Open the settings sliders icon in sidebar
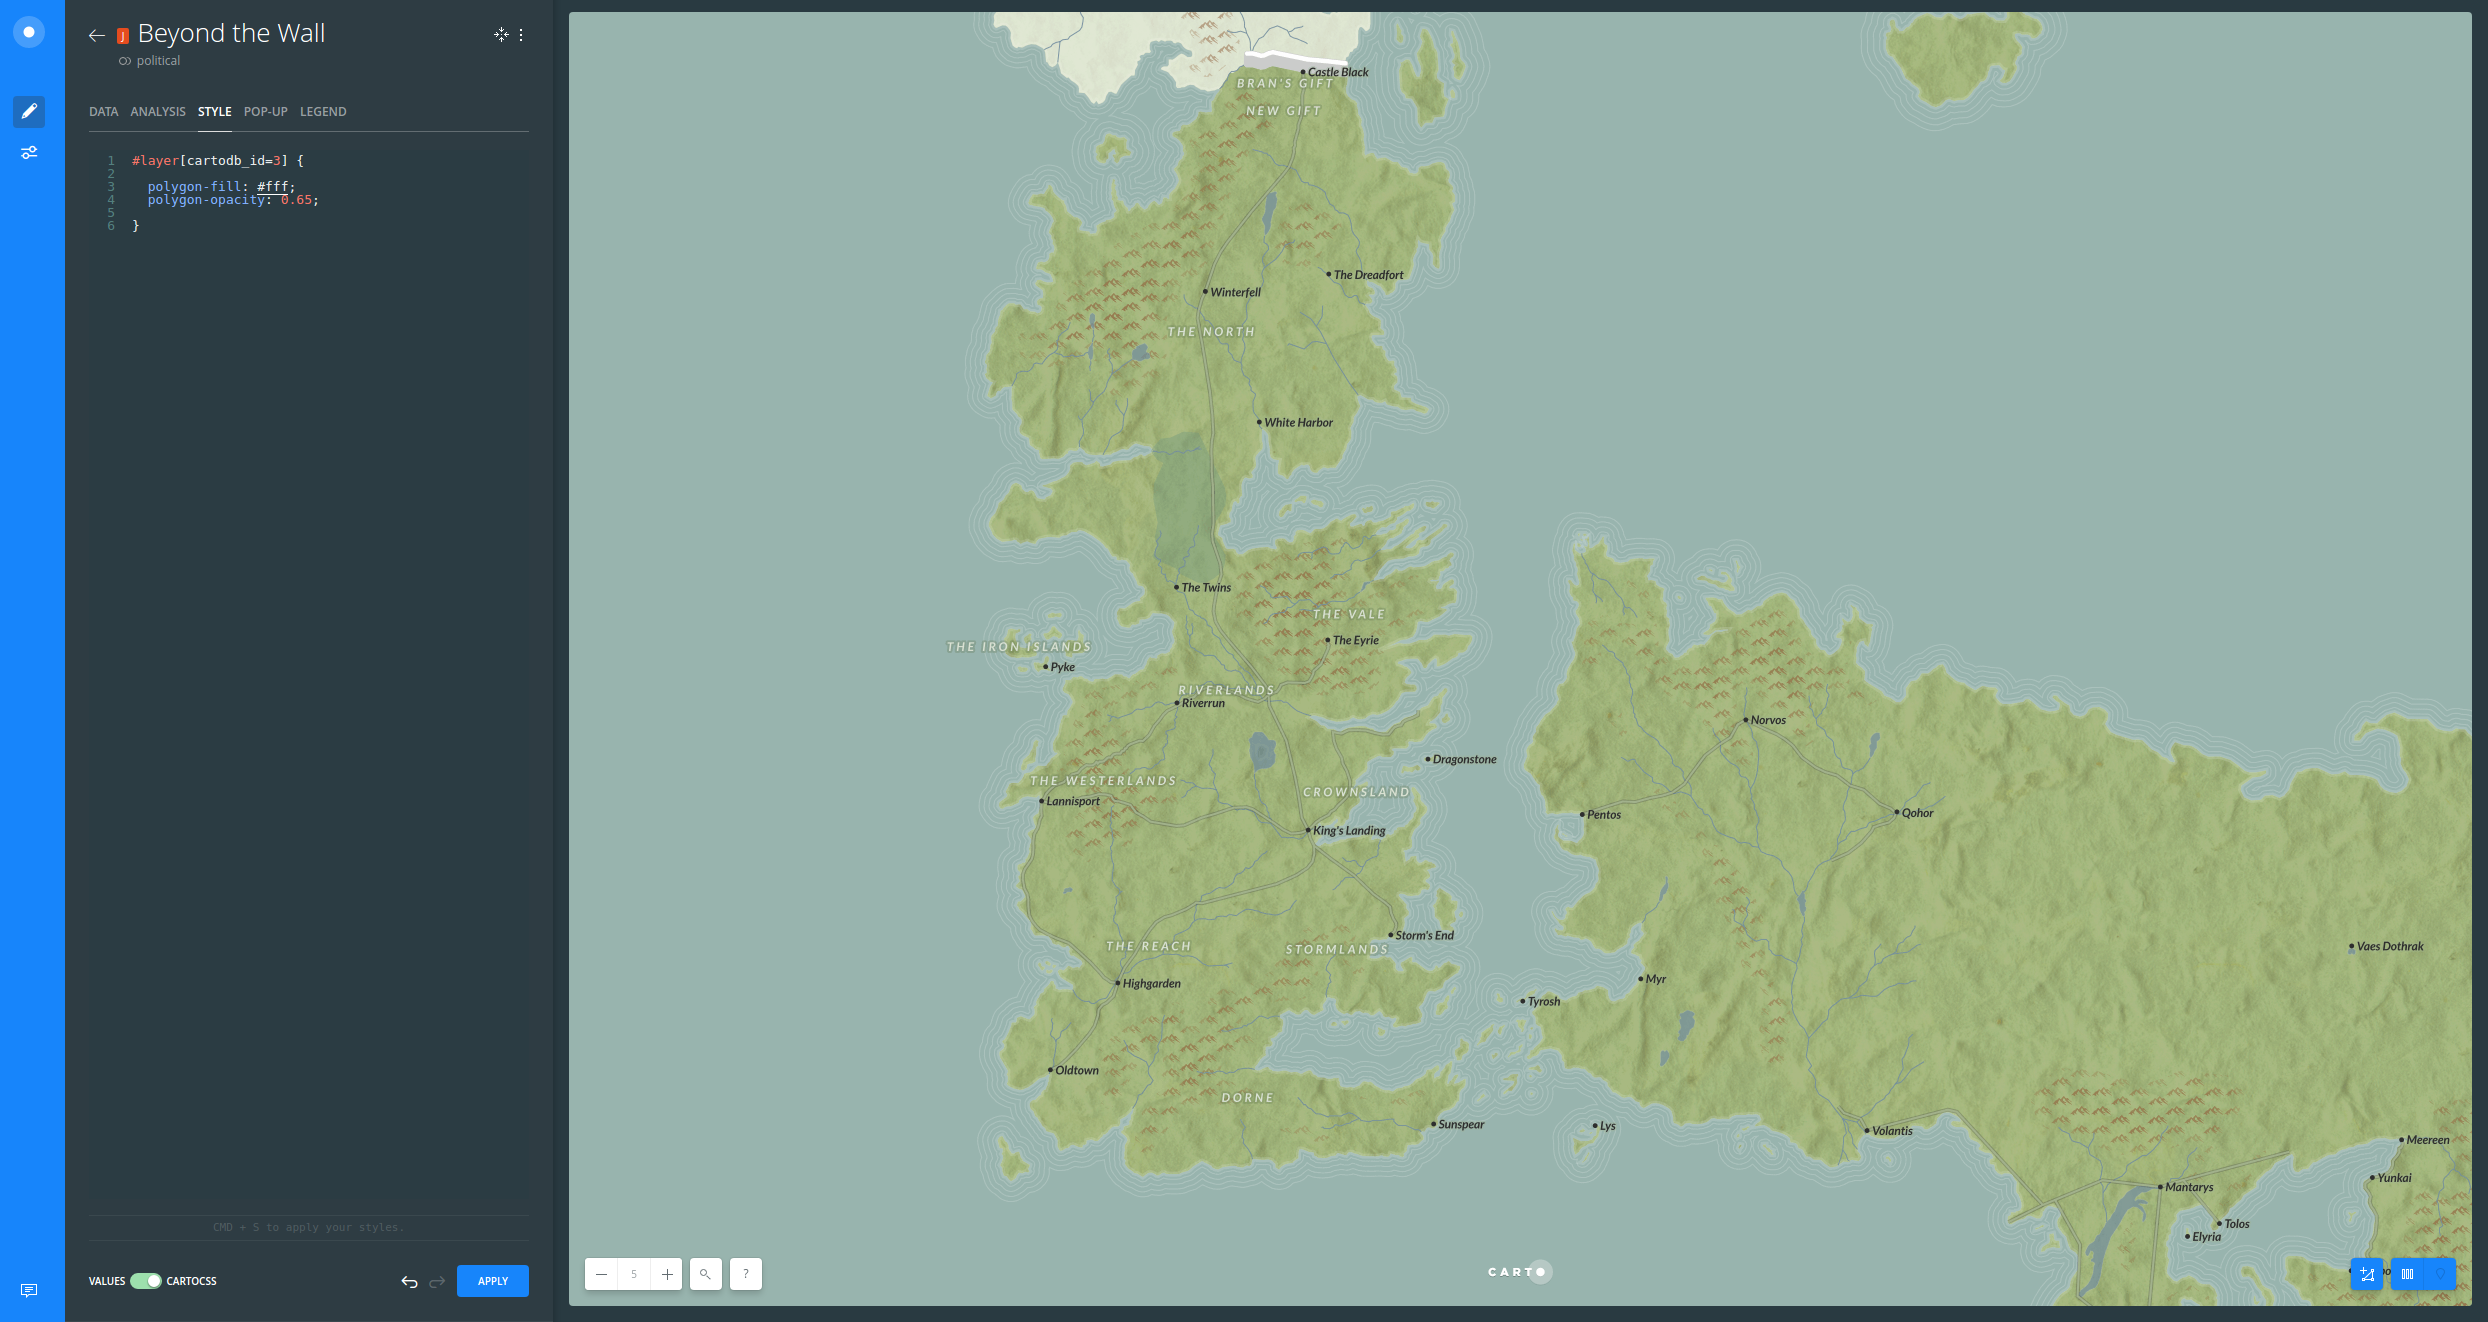 click(29, 153)
